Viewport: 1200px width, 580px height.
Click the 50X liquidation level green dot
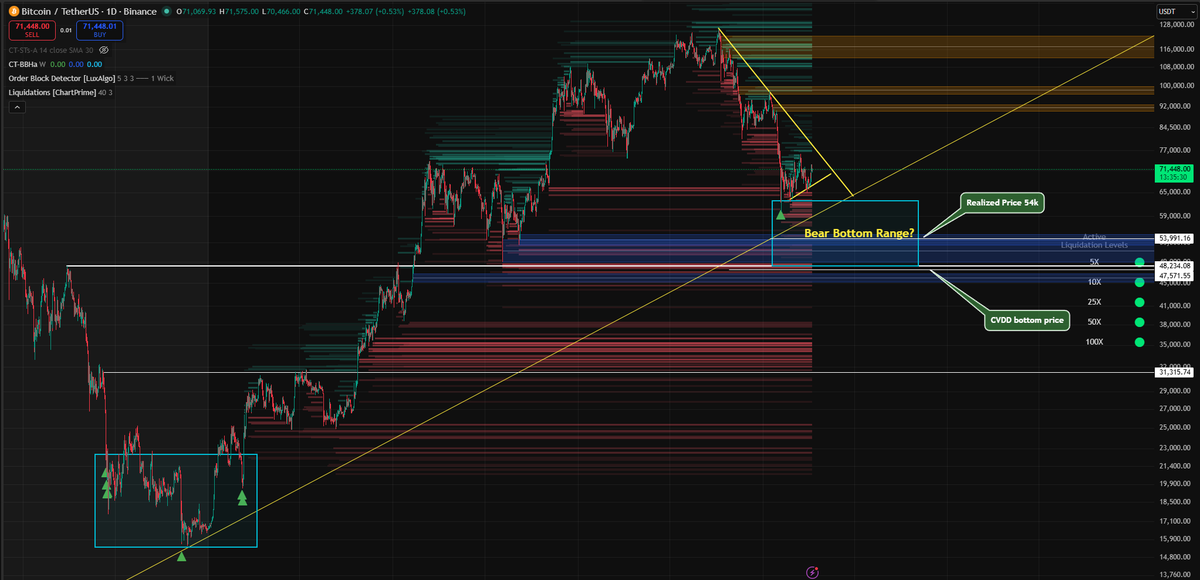click(1139, 322)
